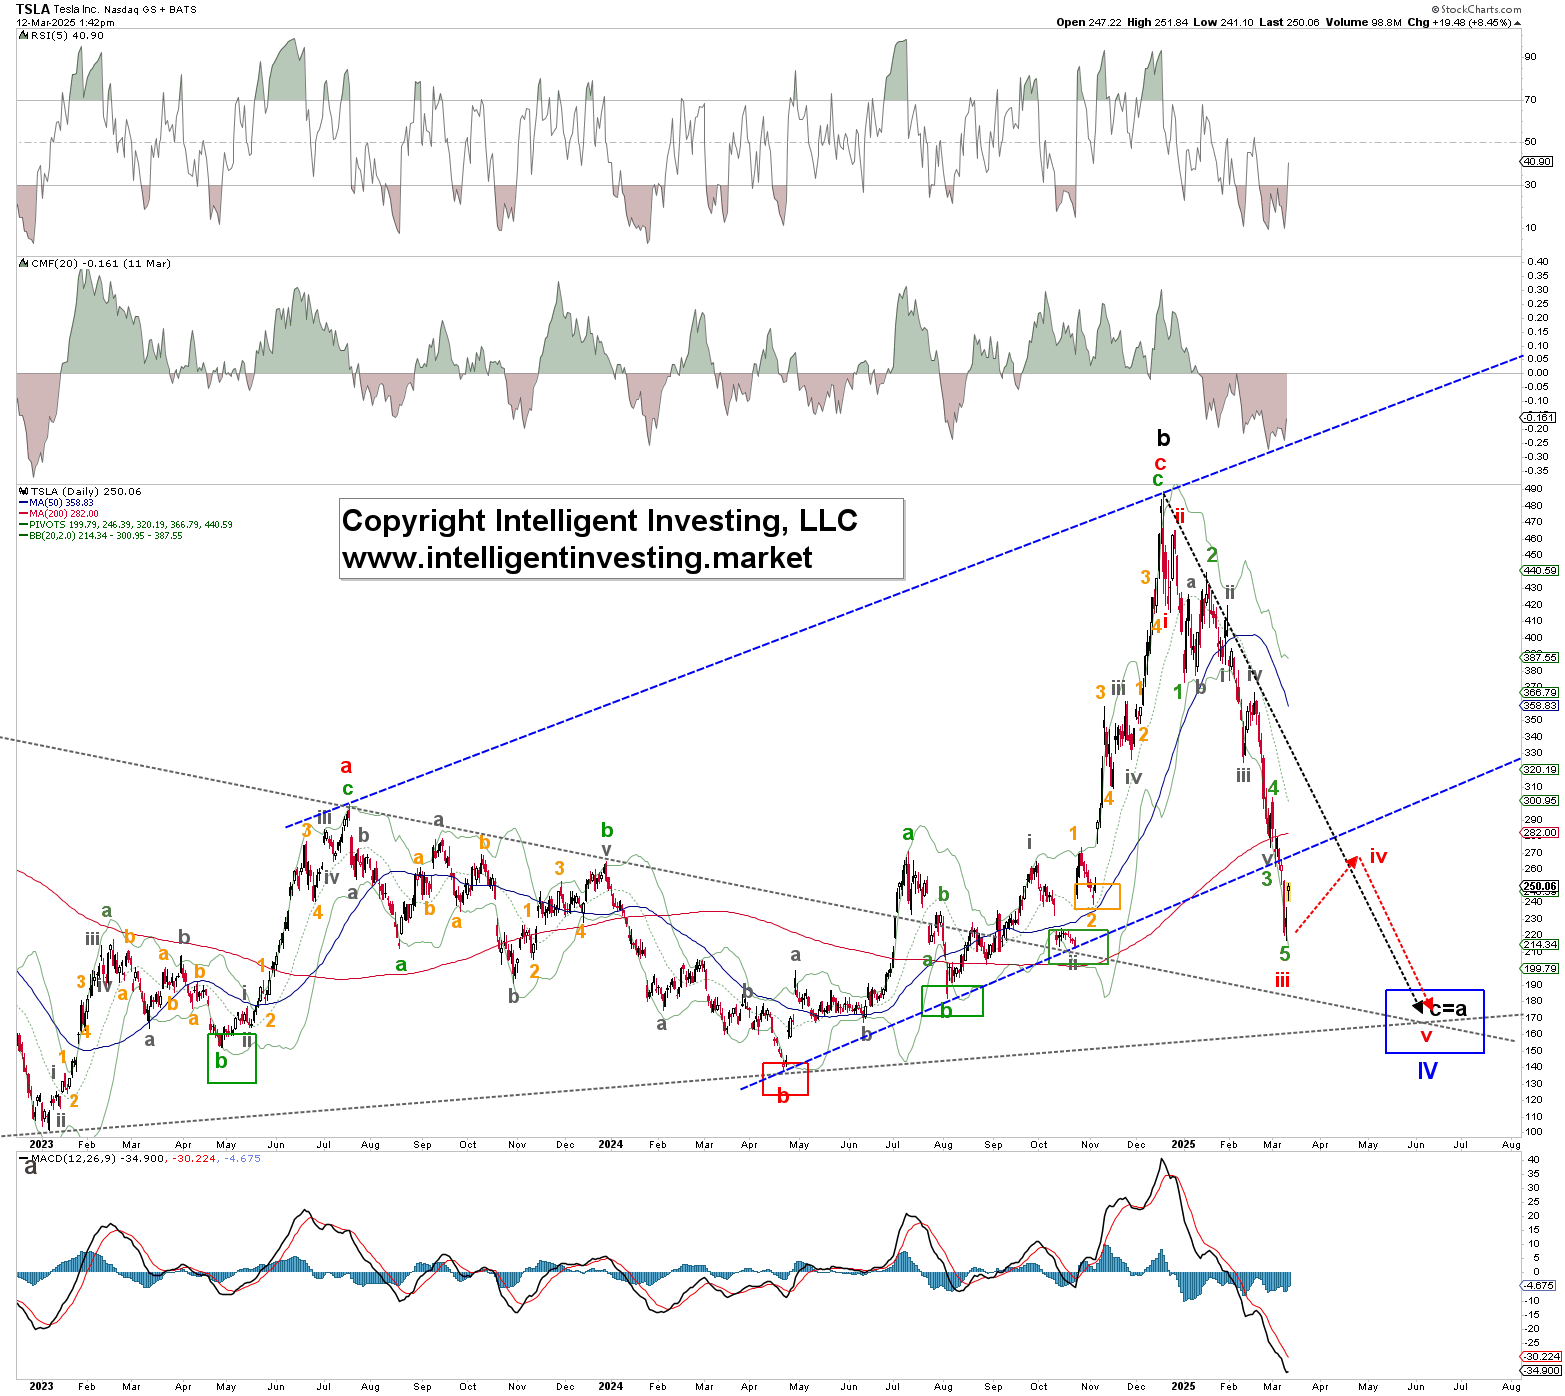The height and width of the screenshot is (1396, 1565).
Task: Click the 440.59 pivot price tag
Action: (1540, 571)
